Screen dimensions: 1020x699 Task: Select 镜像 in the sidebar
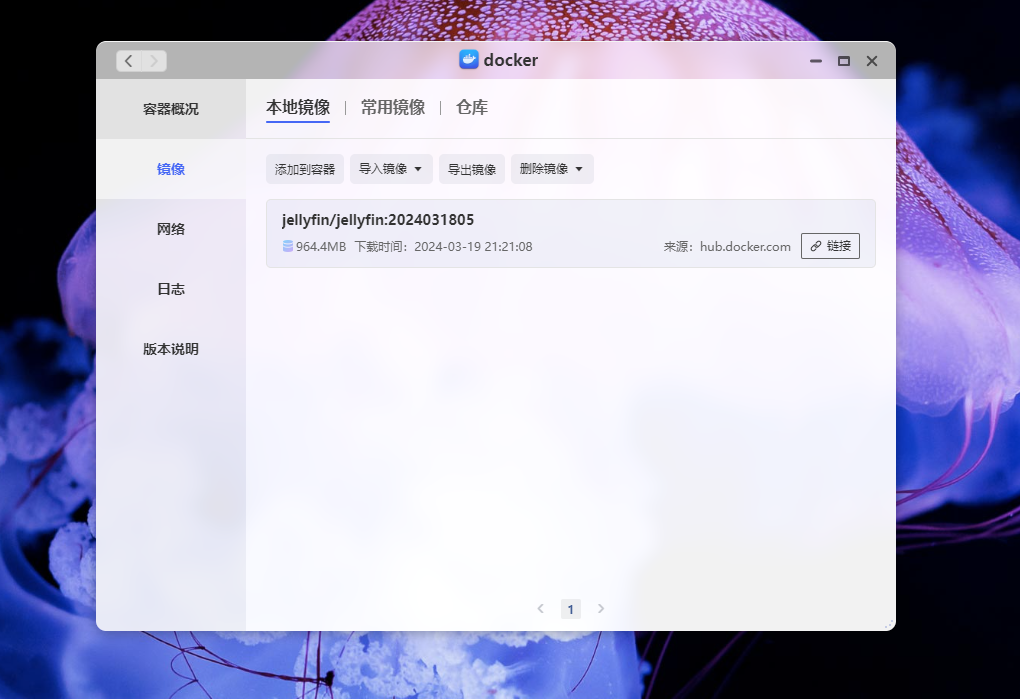[x=171, y=169]
